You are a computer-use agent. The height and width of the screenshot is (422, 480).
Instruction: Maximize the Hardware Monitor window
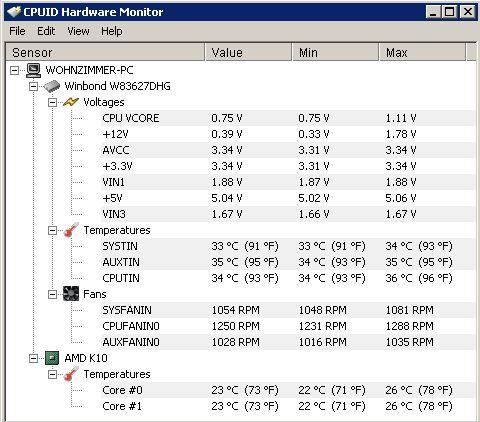(449, 12)
